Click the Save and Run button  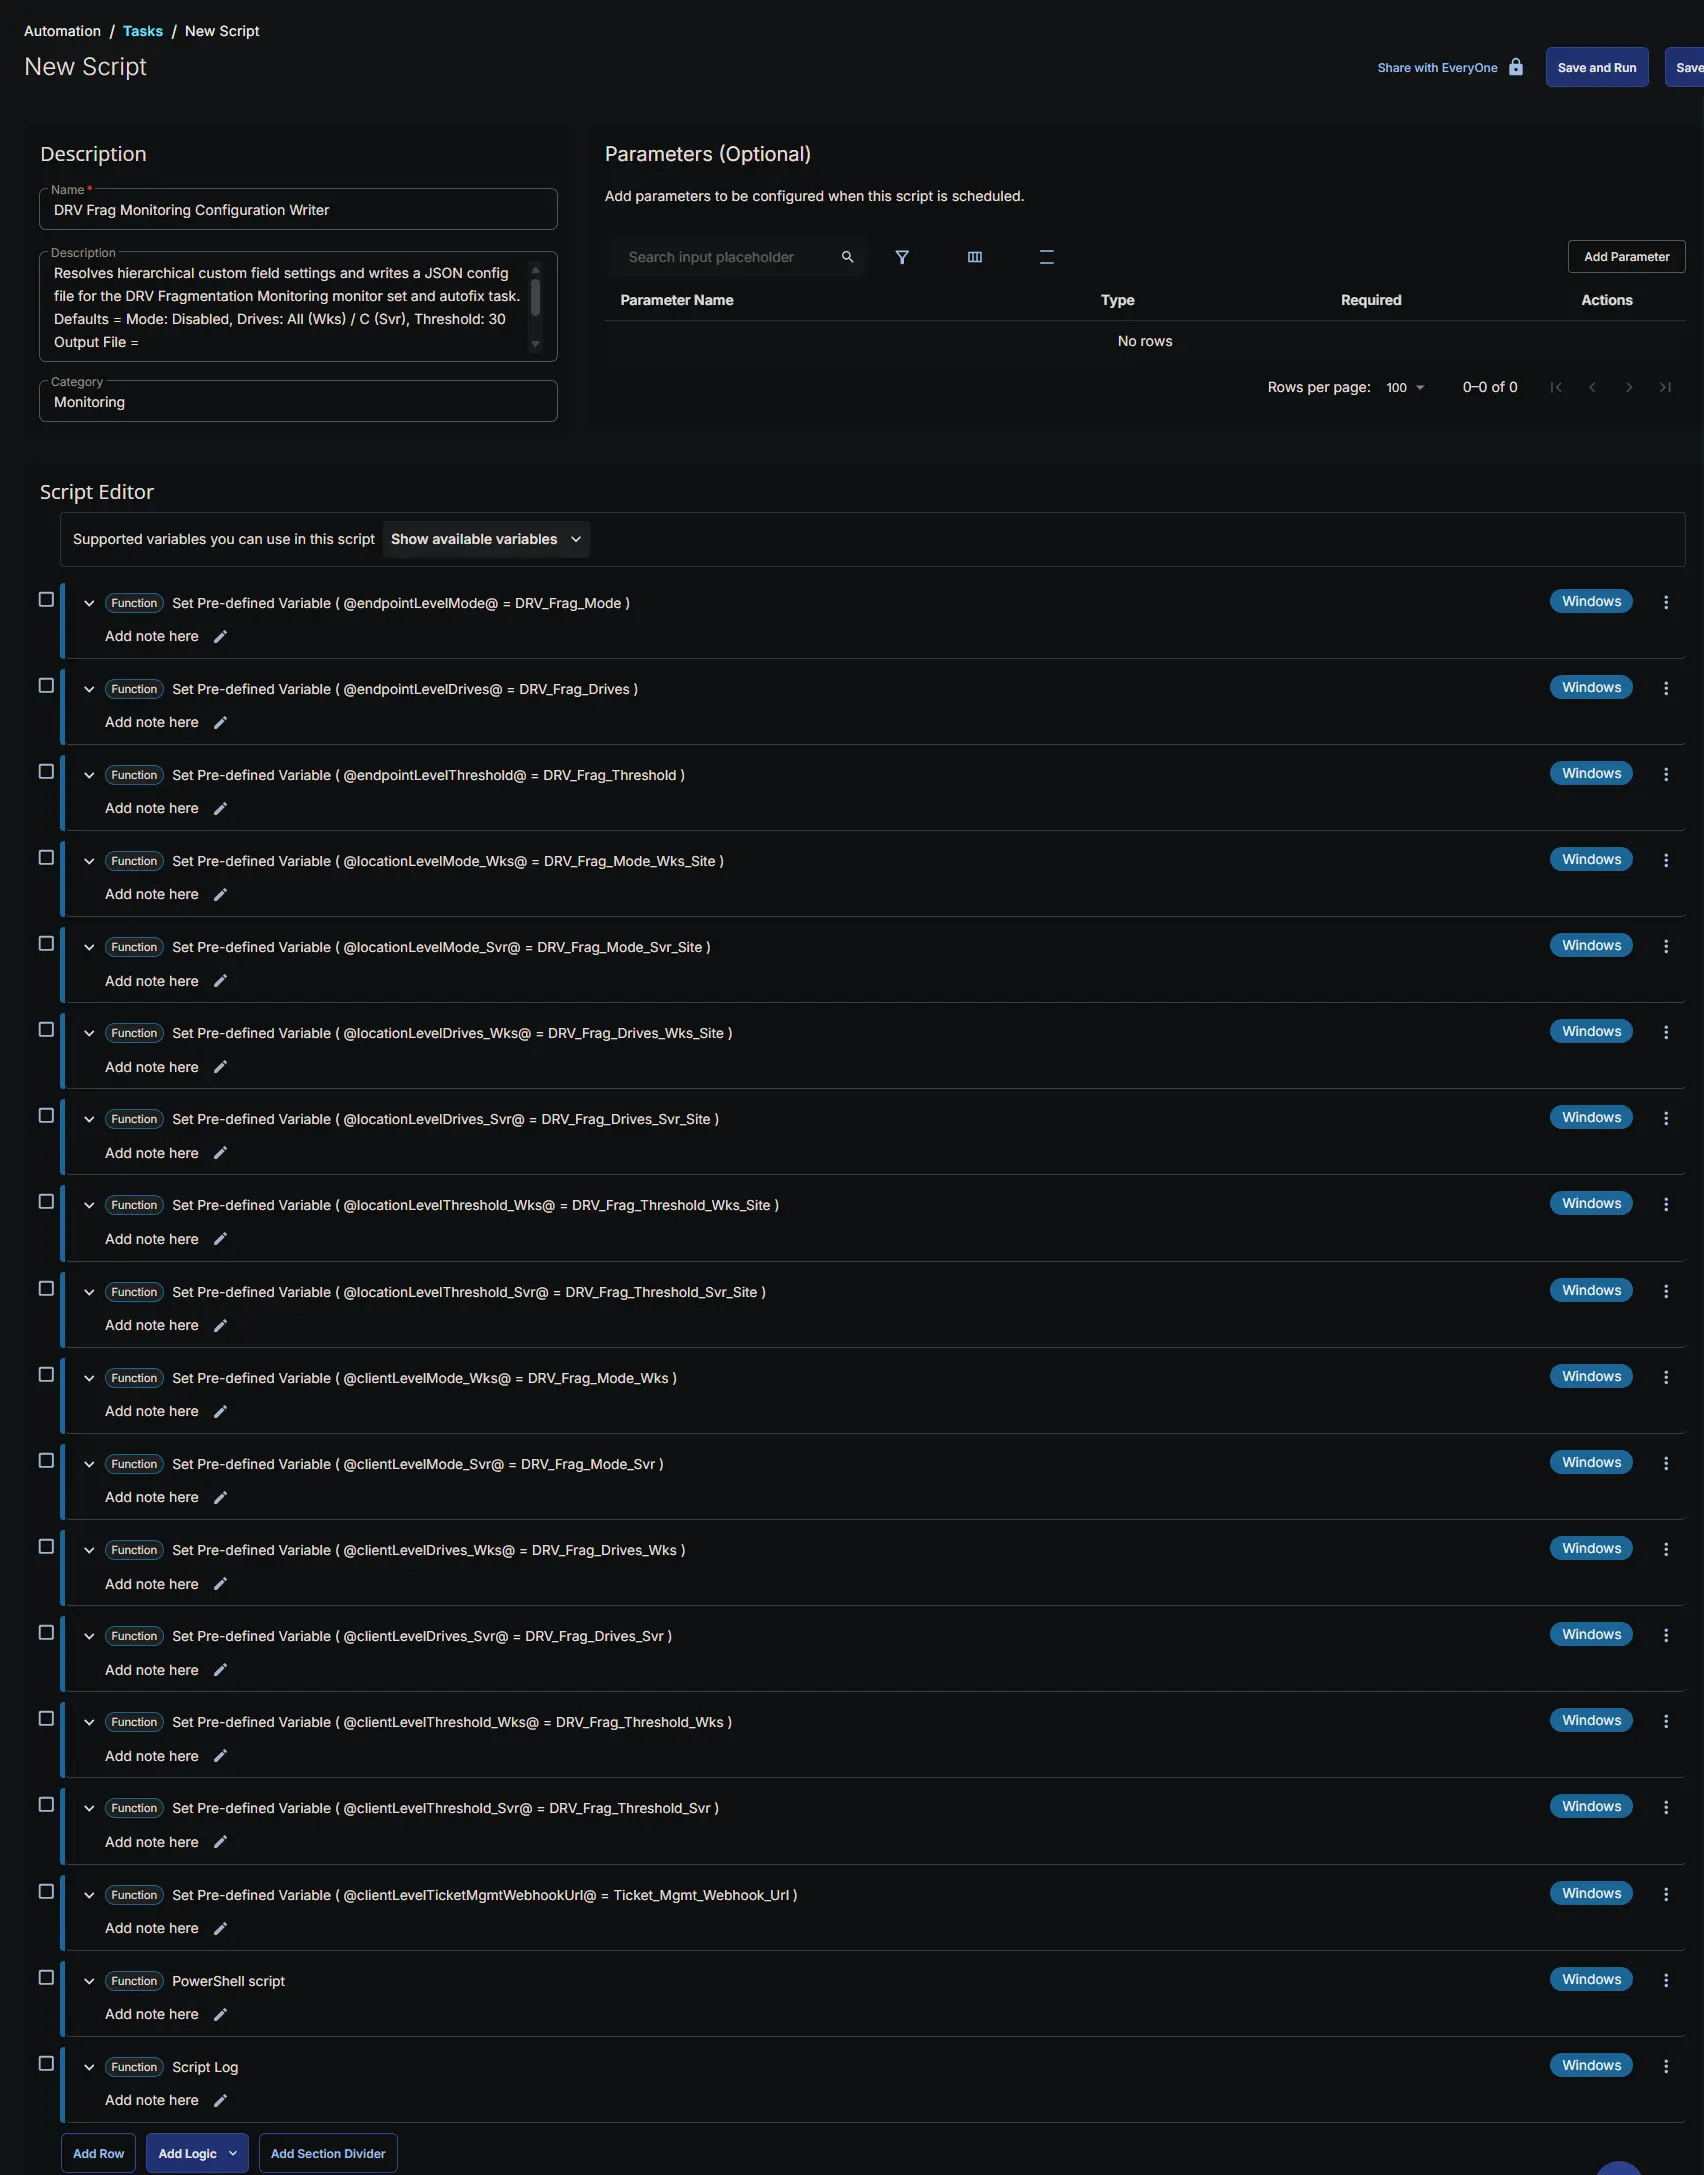(x=1597, y=68)
